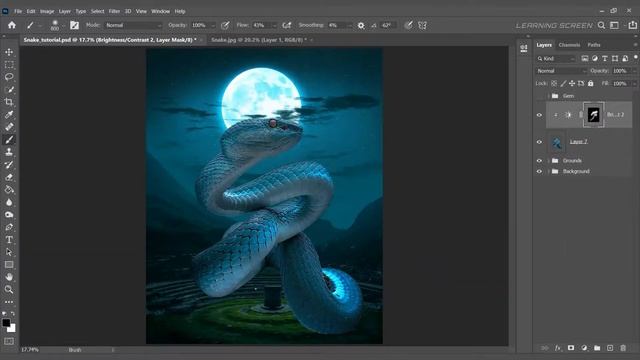Select the Zoom tool
640x360 pixels.
click(9, 290)
